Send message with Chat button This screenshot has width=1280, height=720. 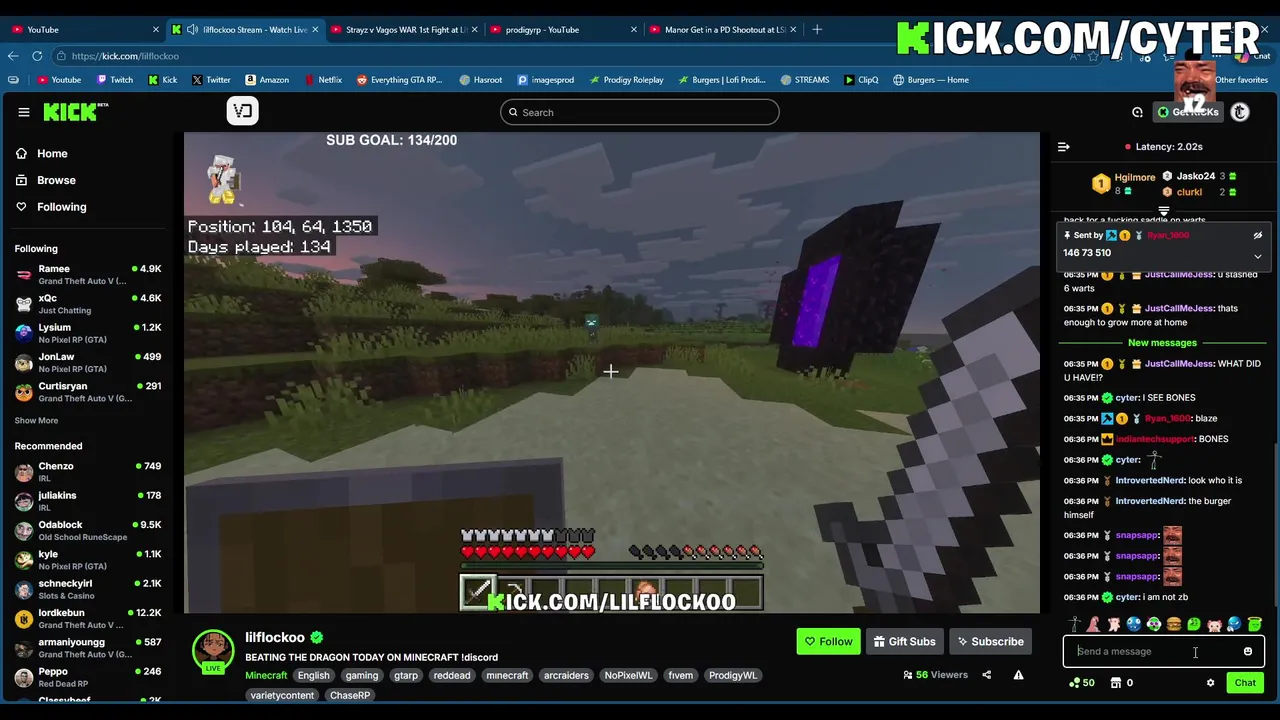point(1245,683)
